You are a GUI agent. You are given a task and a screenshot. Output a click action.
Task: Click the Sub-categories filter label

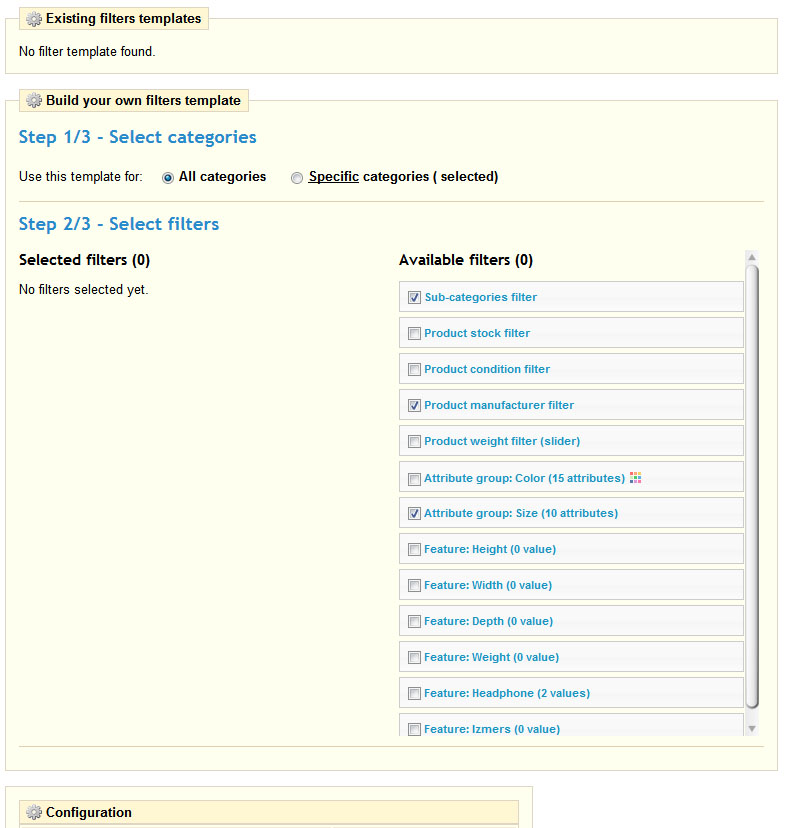(481, 297)
